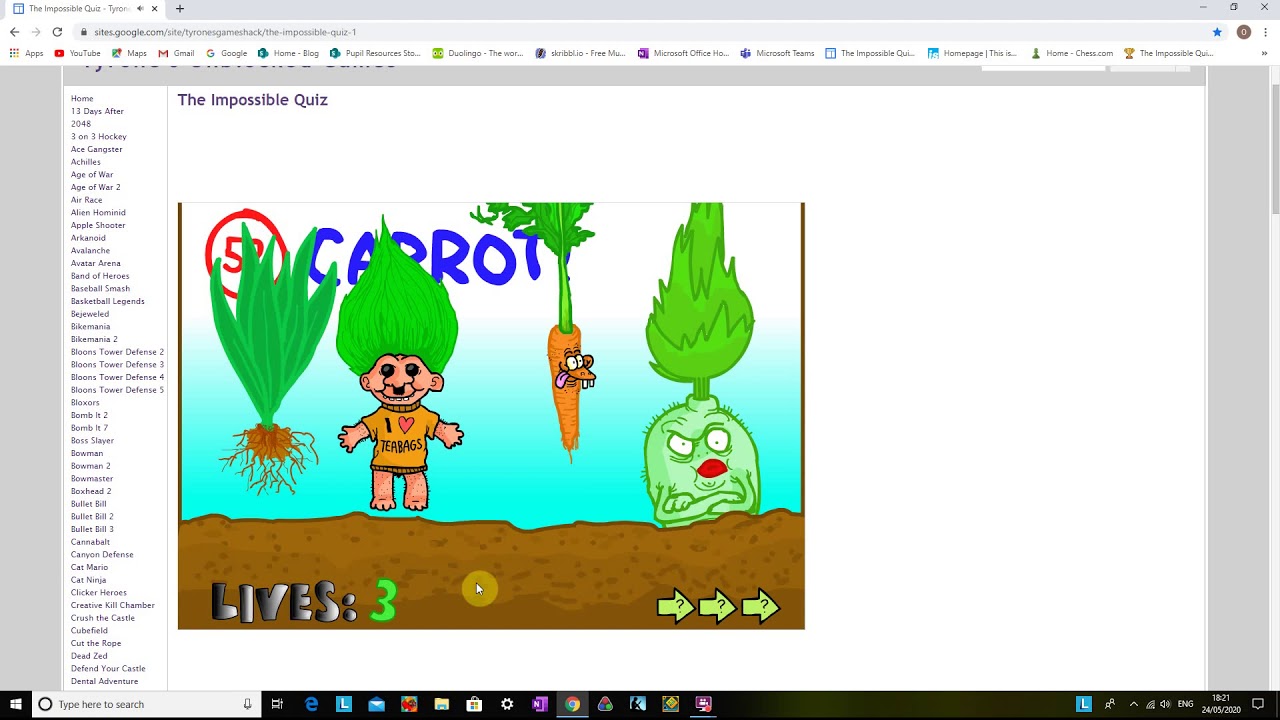Screen dimensions: 1280x720
Task: Open the Bullet Bill 3 link
Action: point(92,529)
